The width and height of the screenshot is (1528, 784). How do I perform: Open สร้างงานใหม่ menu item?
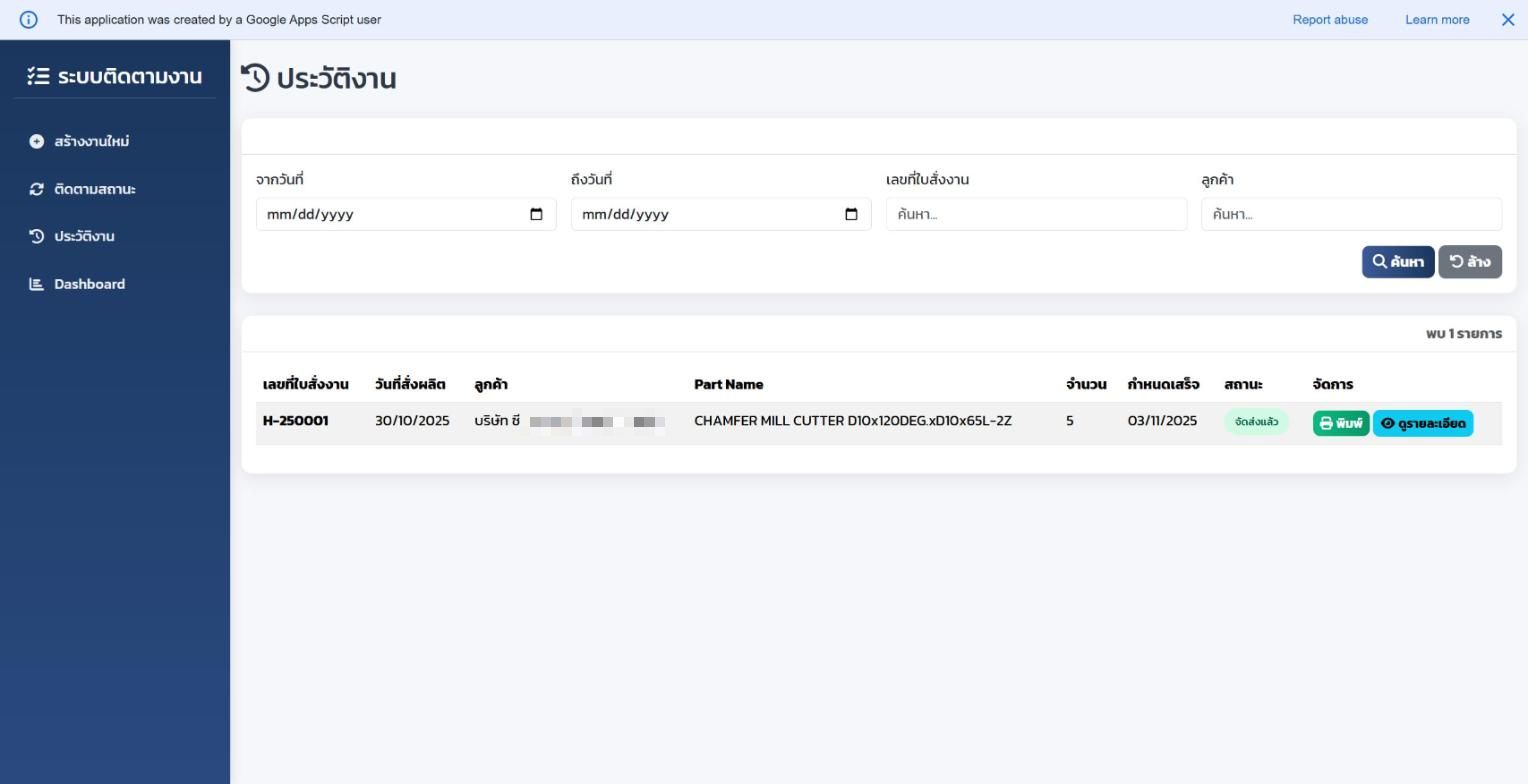point(115,142)
